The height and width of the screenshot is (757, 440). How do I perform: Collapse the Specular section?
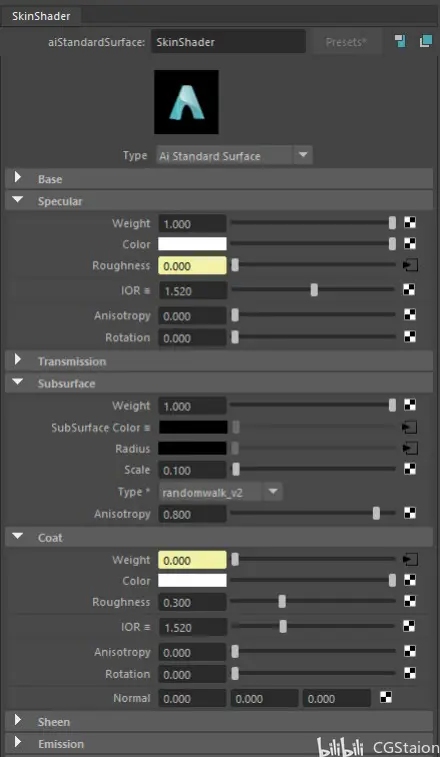(x=18, y=200)
